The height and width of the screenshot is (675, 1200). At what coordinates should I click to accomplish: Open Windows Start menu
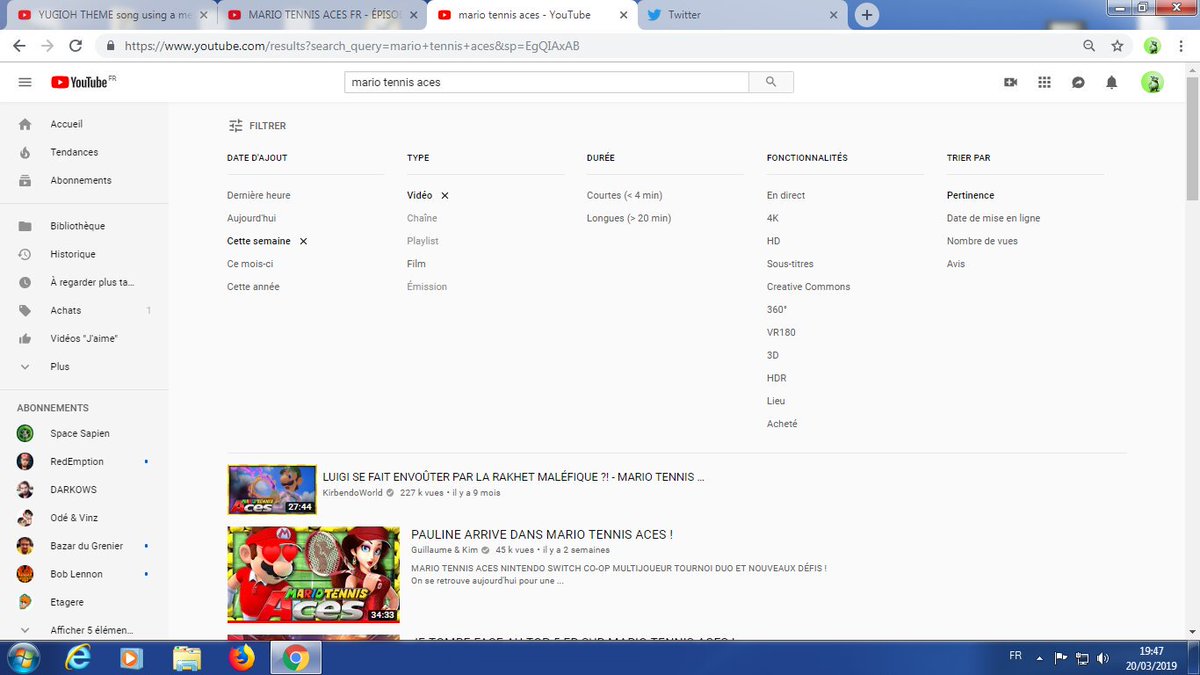pyautogui.click(x=22, y=658)
